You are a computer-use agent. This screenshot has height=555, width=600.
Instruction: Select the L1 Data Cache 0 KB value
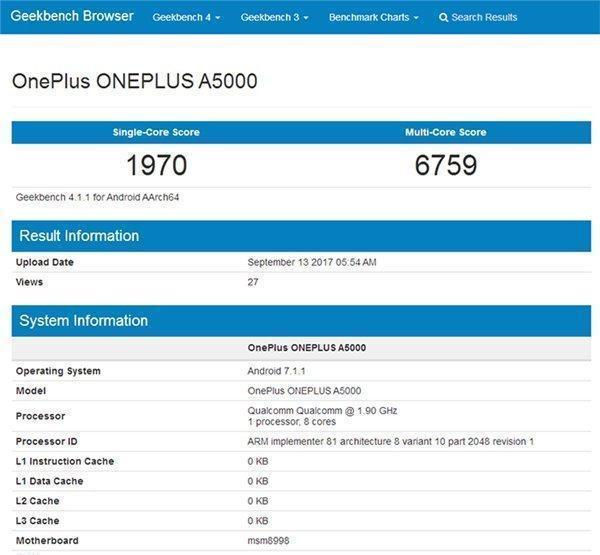tap(258, 481)
